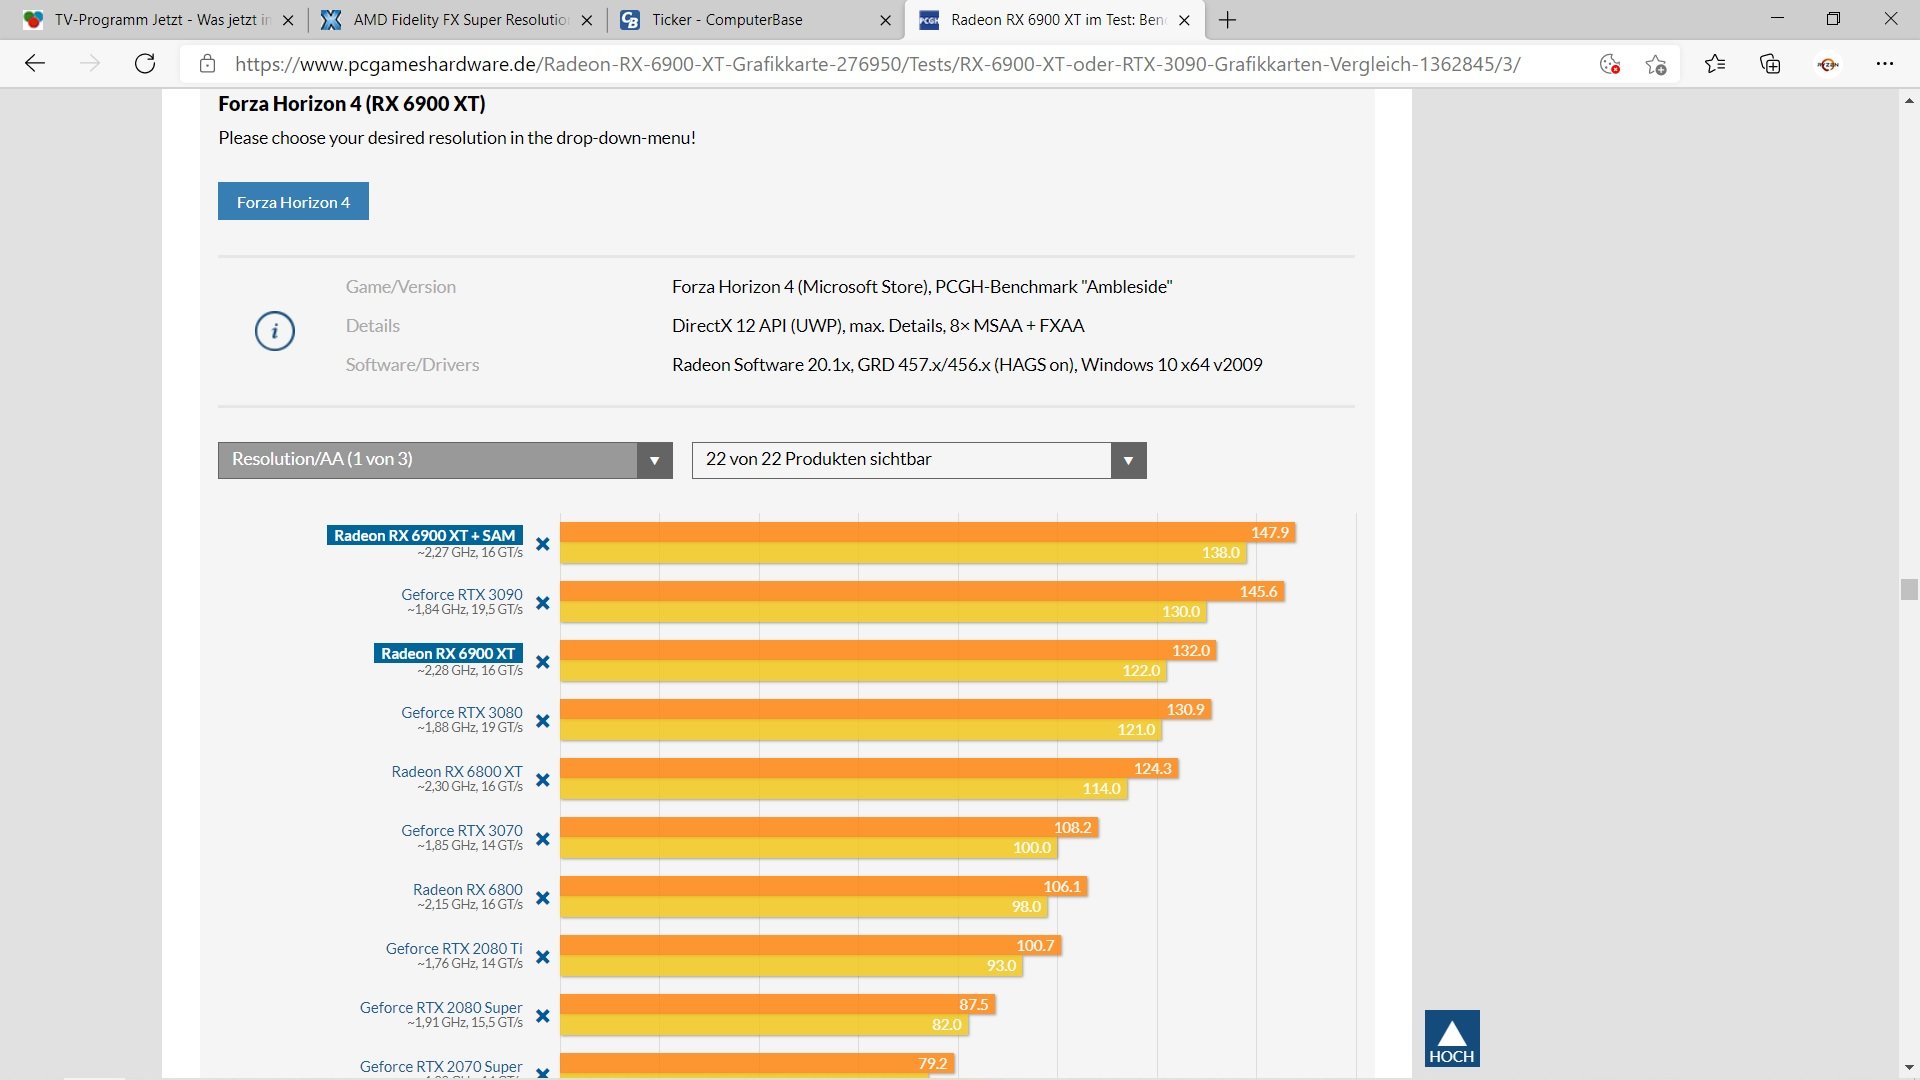The image size is (1920, 1080).
Task: Click the HOCH scroll-to-top button
Action: pyautogui.click(x=1451, y=1038)
